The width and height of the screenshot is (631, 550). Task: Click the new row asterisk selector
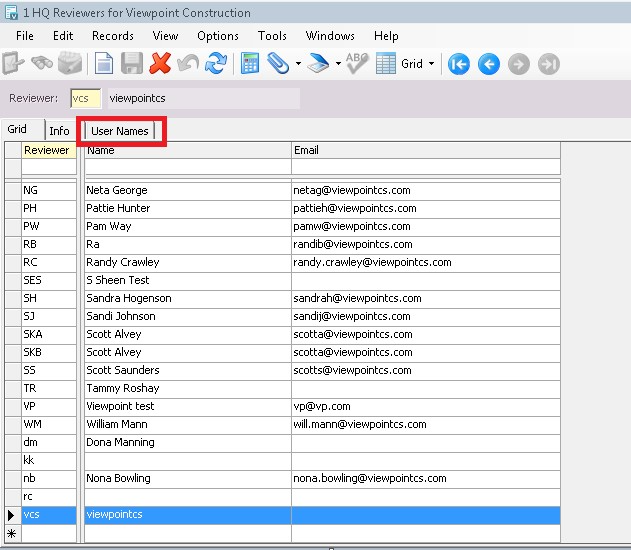click(12, 534)
